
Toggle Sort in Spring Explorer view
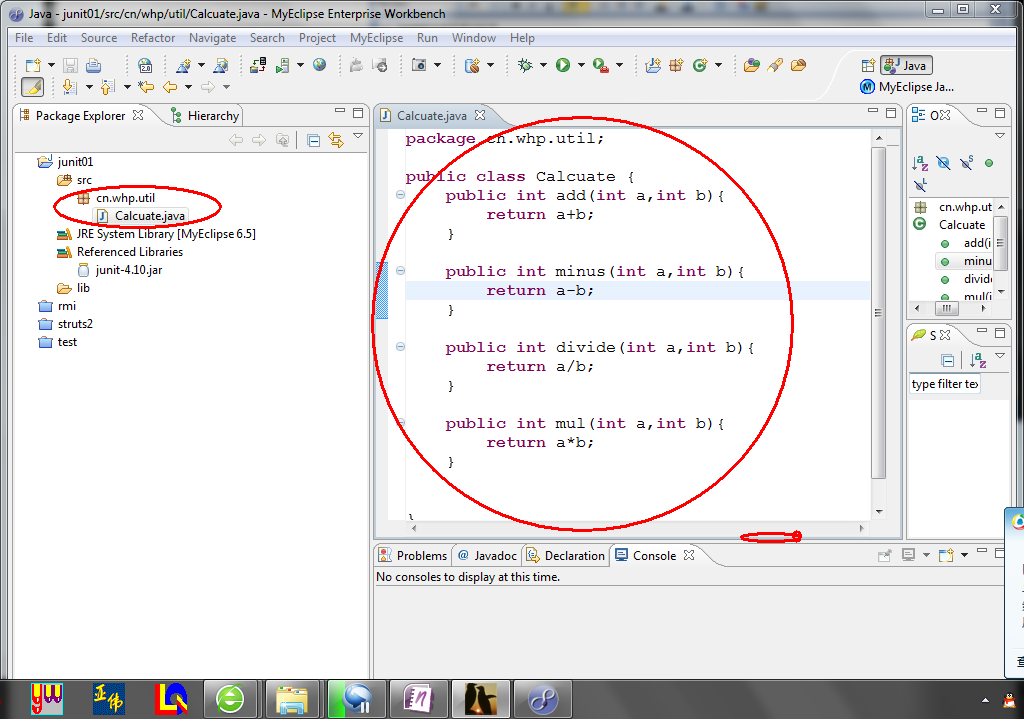[x=978, y=360]
